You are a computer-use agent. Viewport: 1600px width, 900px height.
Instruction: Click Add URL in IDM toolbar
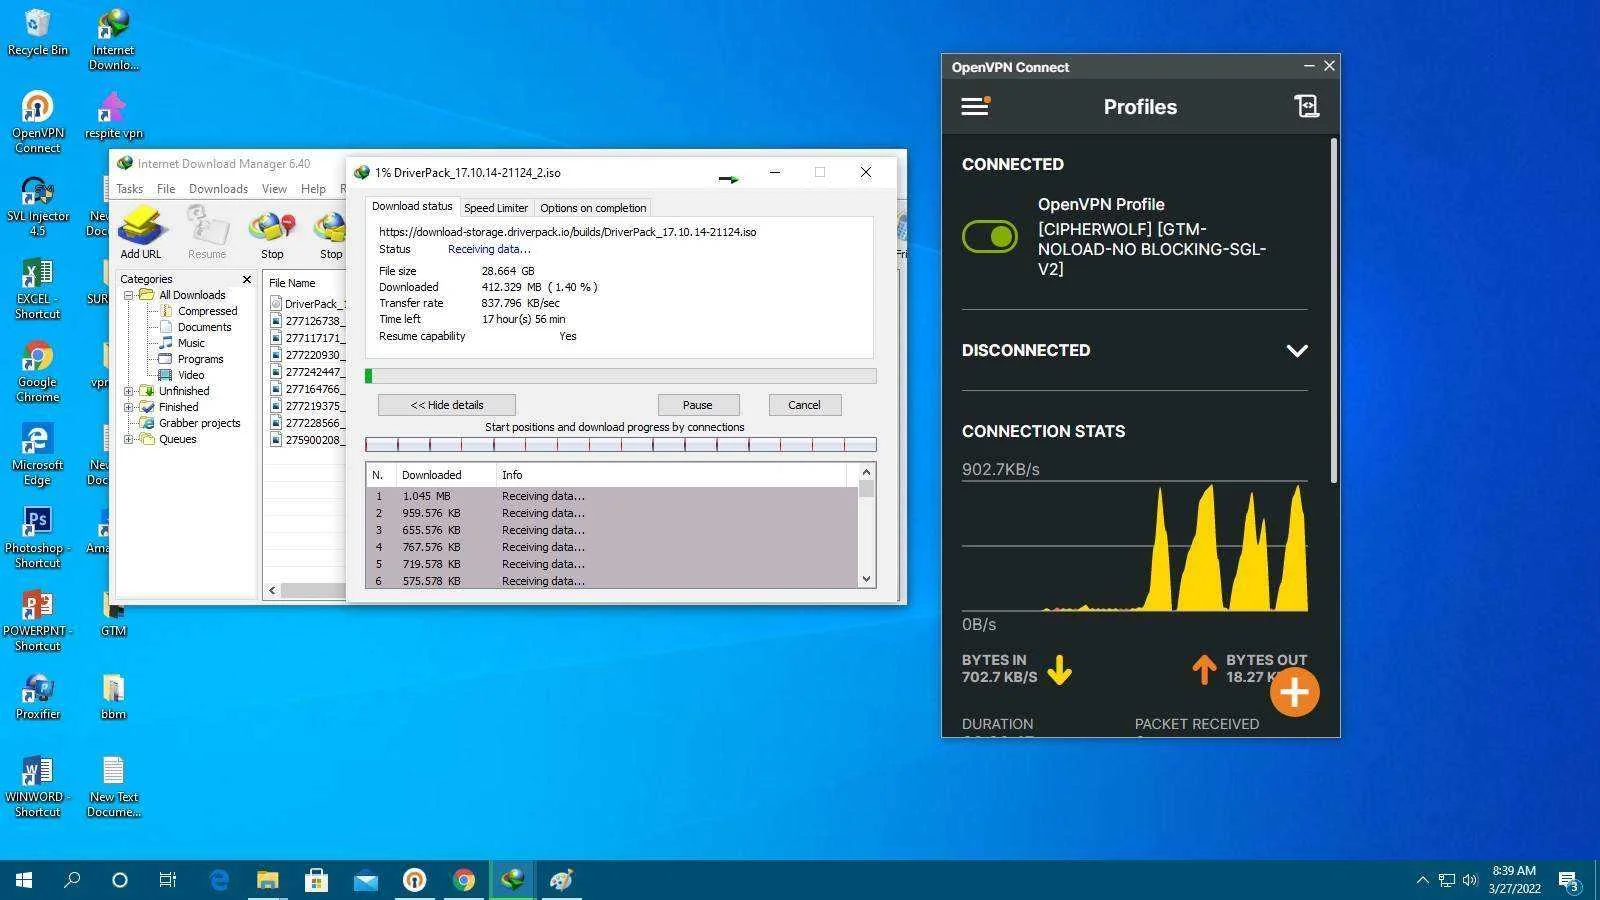141,232
